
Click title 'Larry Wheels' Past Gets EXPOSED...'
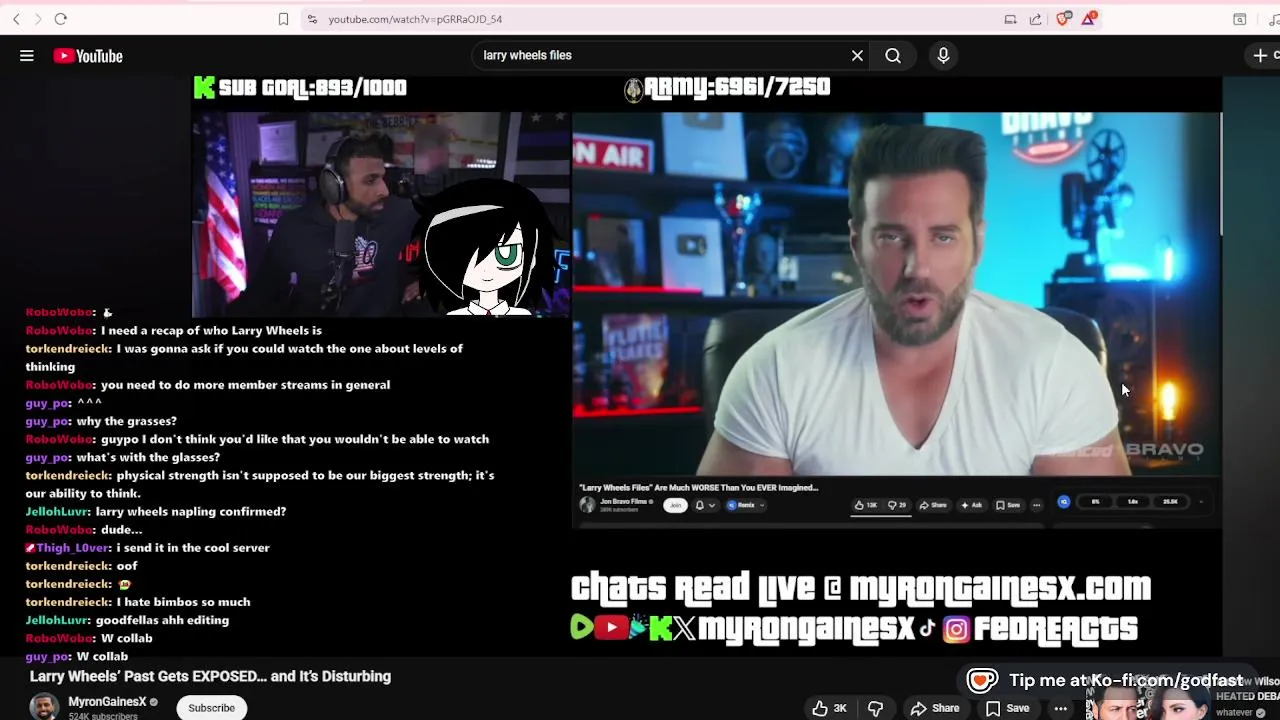210,677
